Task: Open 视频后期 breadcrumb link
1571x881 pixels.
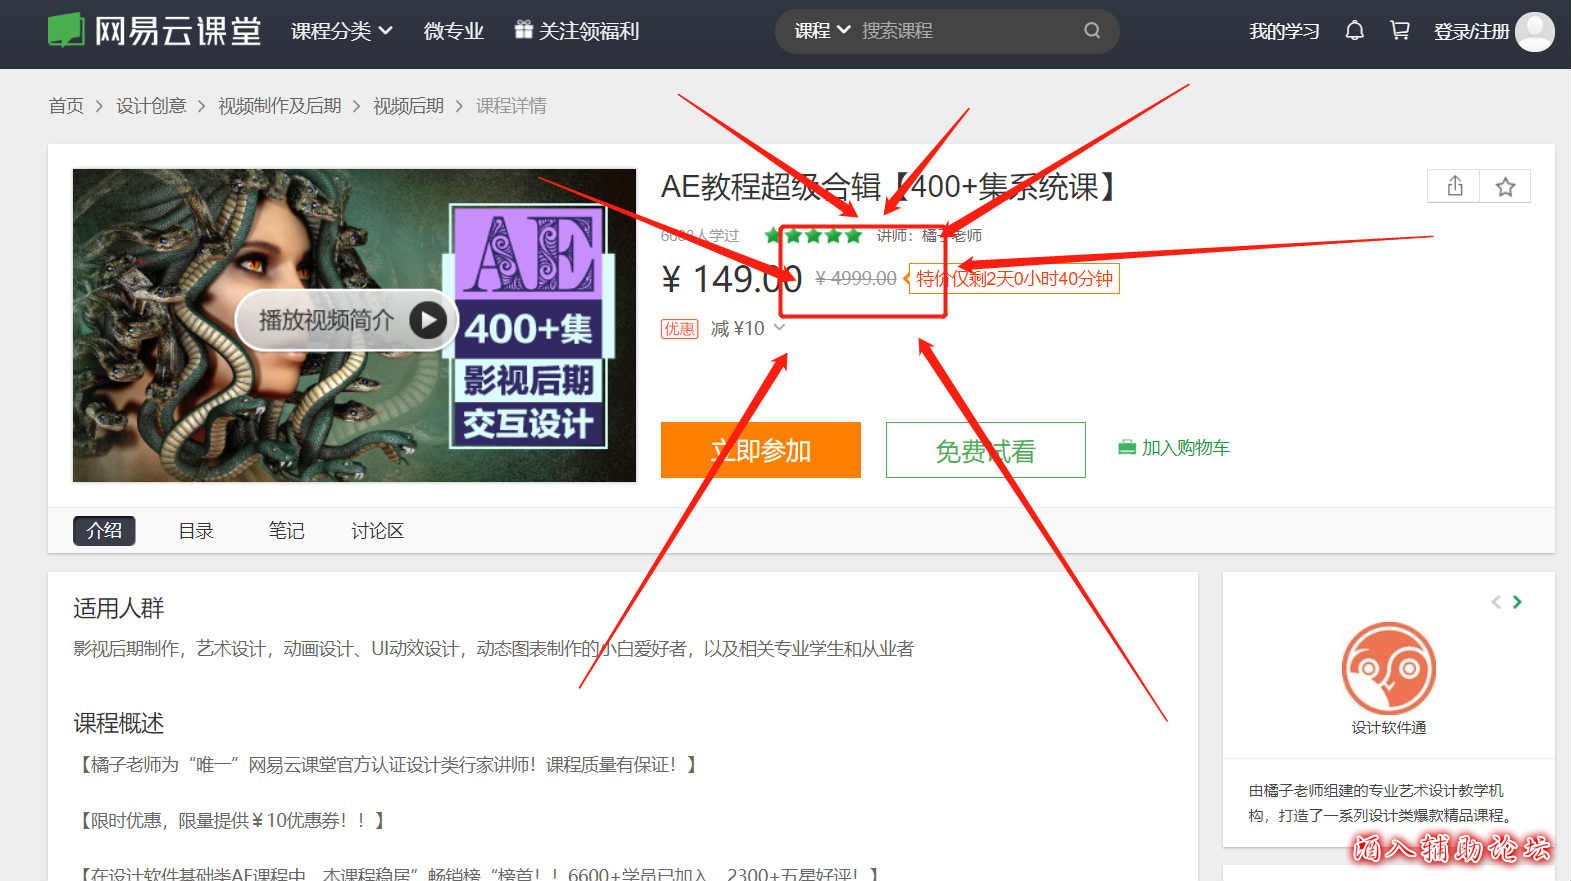Action: (408, 106)
